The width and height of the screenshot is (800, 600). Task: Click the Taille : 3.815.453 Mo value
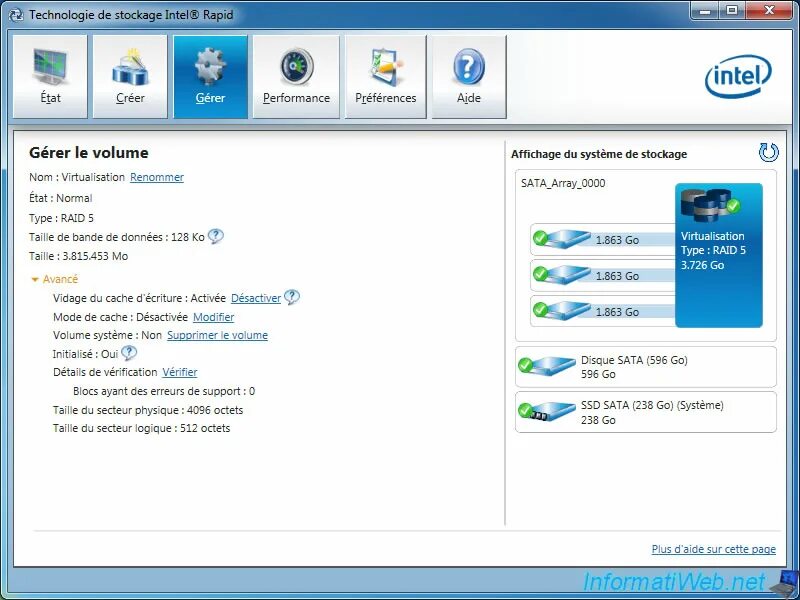click(x=79, y=256)
